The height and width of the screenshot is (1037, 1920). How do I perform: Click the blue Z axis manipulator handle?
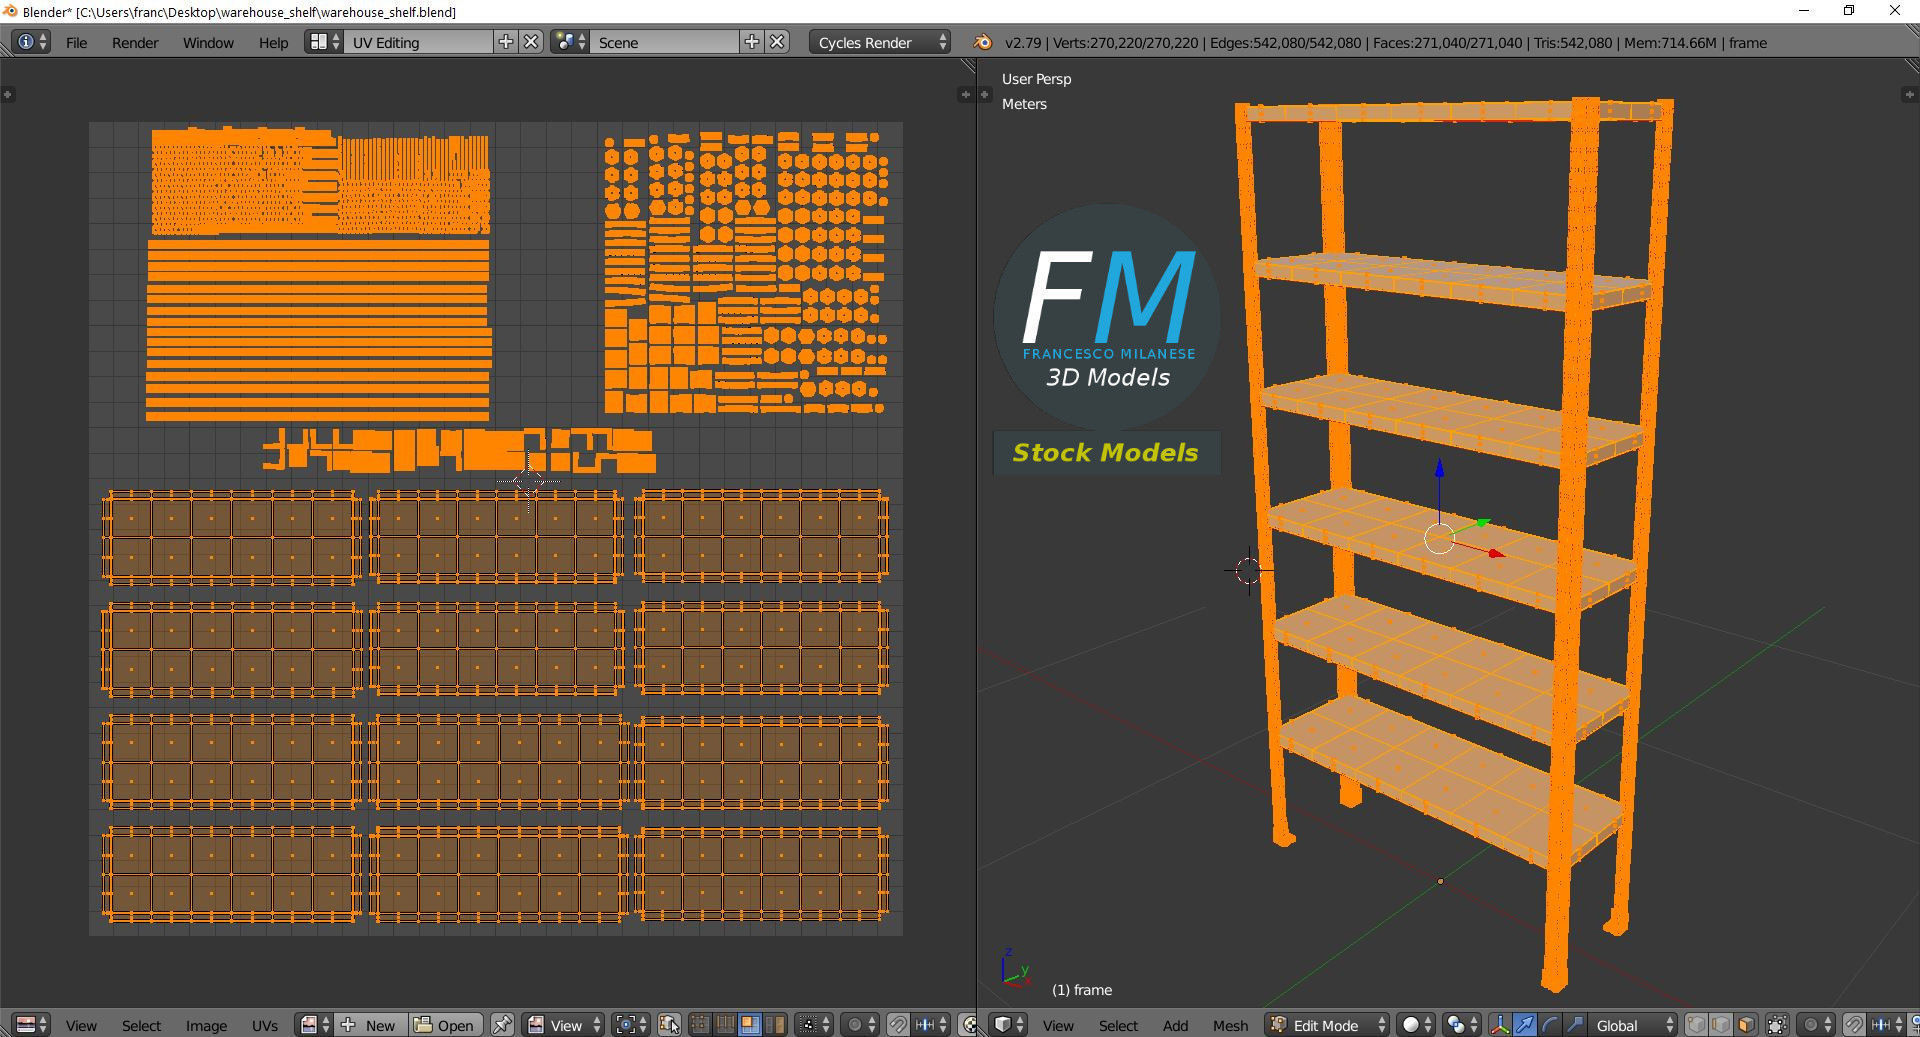[1439, 468]
